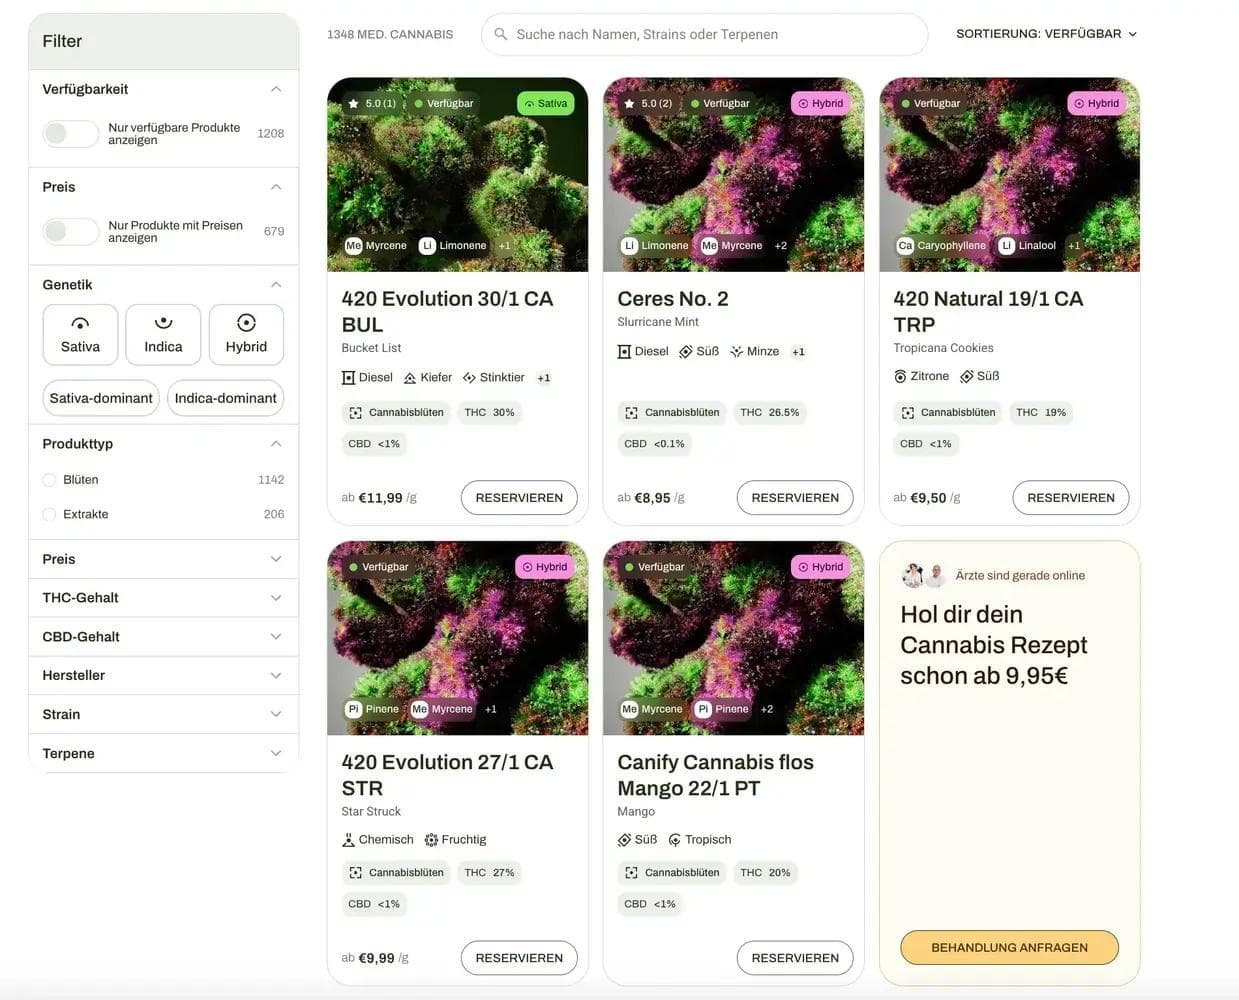The height and width of the screenshot is (1000, 1239).
Task: Select the Blüten product type radio
Action: (x=49, y=480)
